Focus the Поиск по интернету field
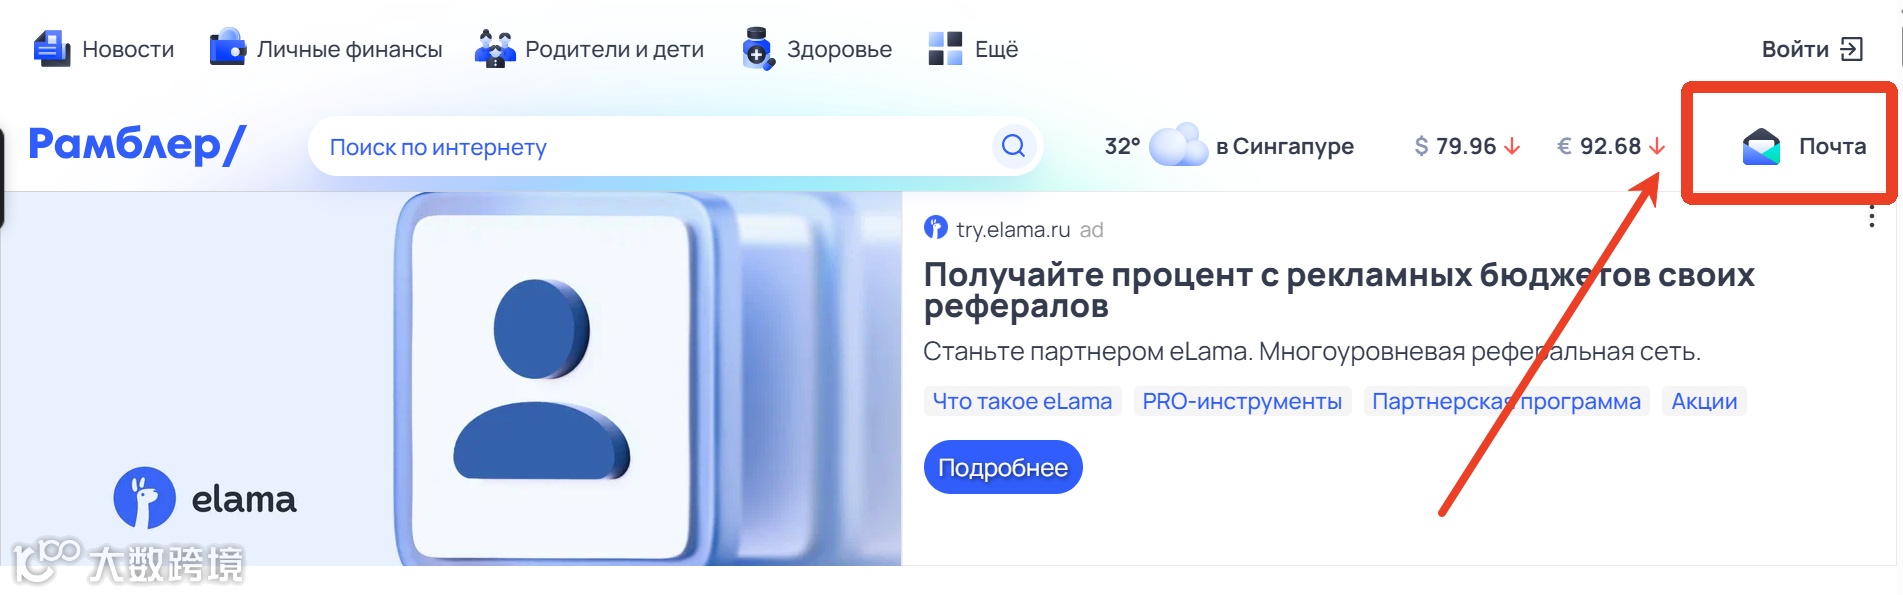This screenshot has width=1903, height=595. (x=660, y=147)
